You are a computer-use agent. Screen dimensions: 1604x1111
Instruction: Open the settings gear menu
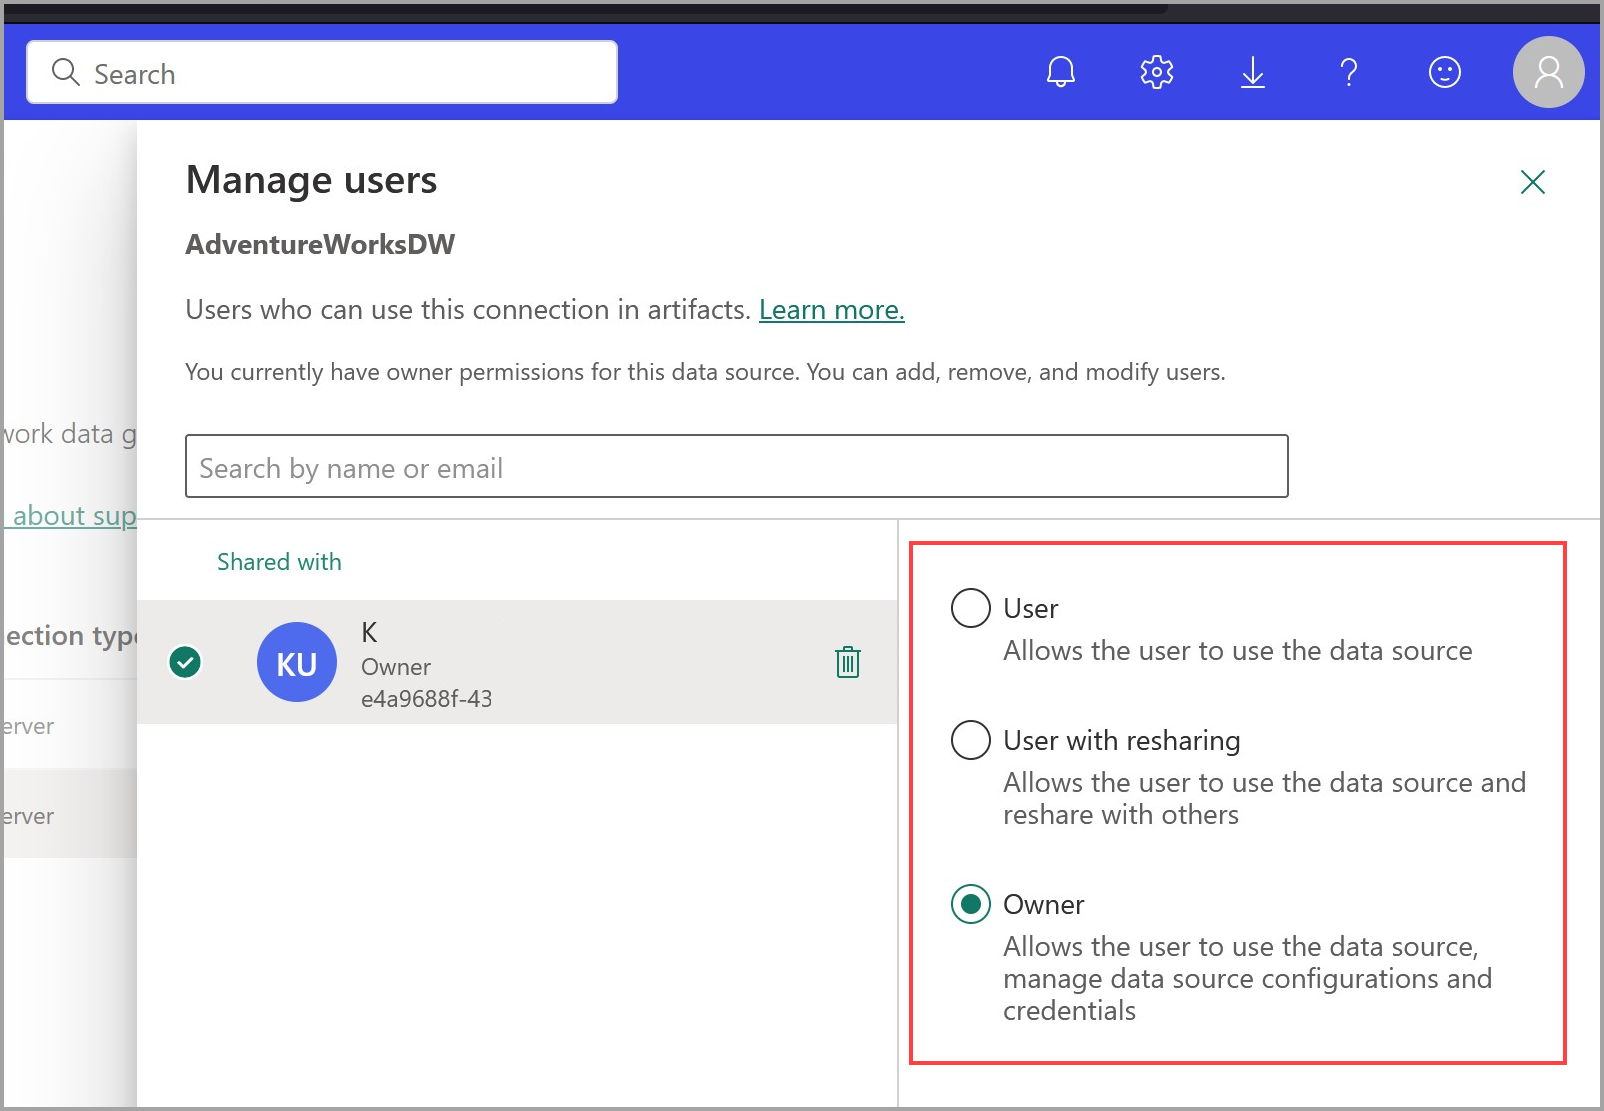tap(1157, 72)
